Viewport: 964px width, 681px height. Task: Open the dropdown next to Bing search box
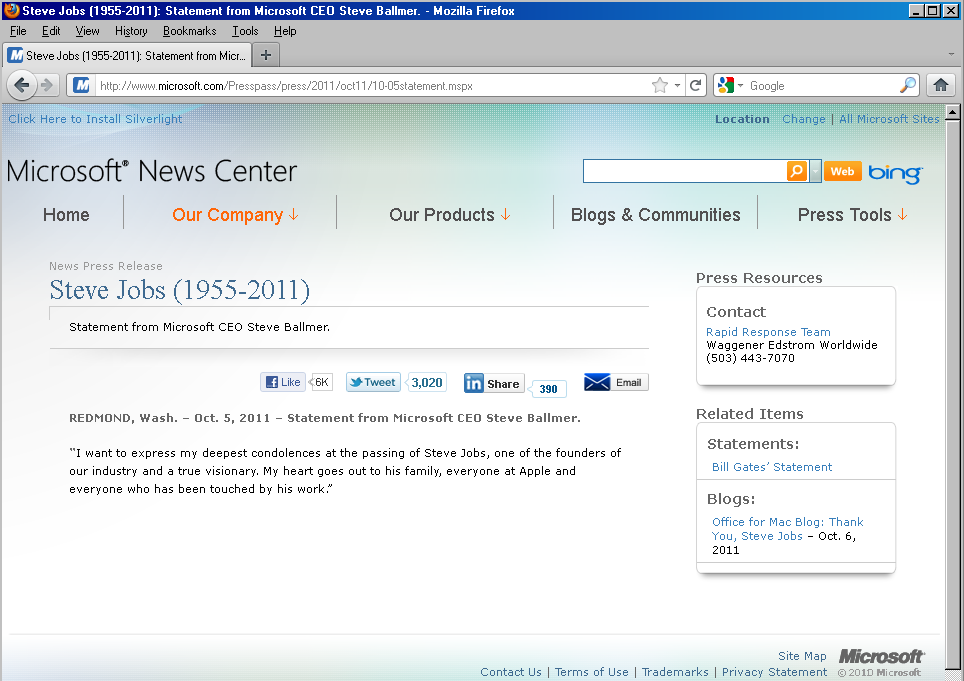[816, 171]
